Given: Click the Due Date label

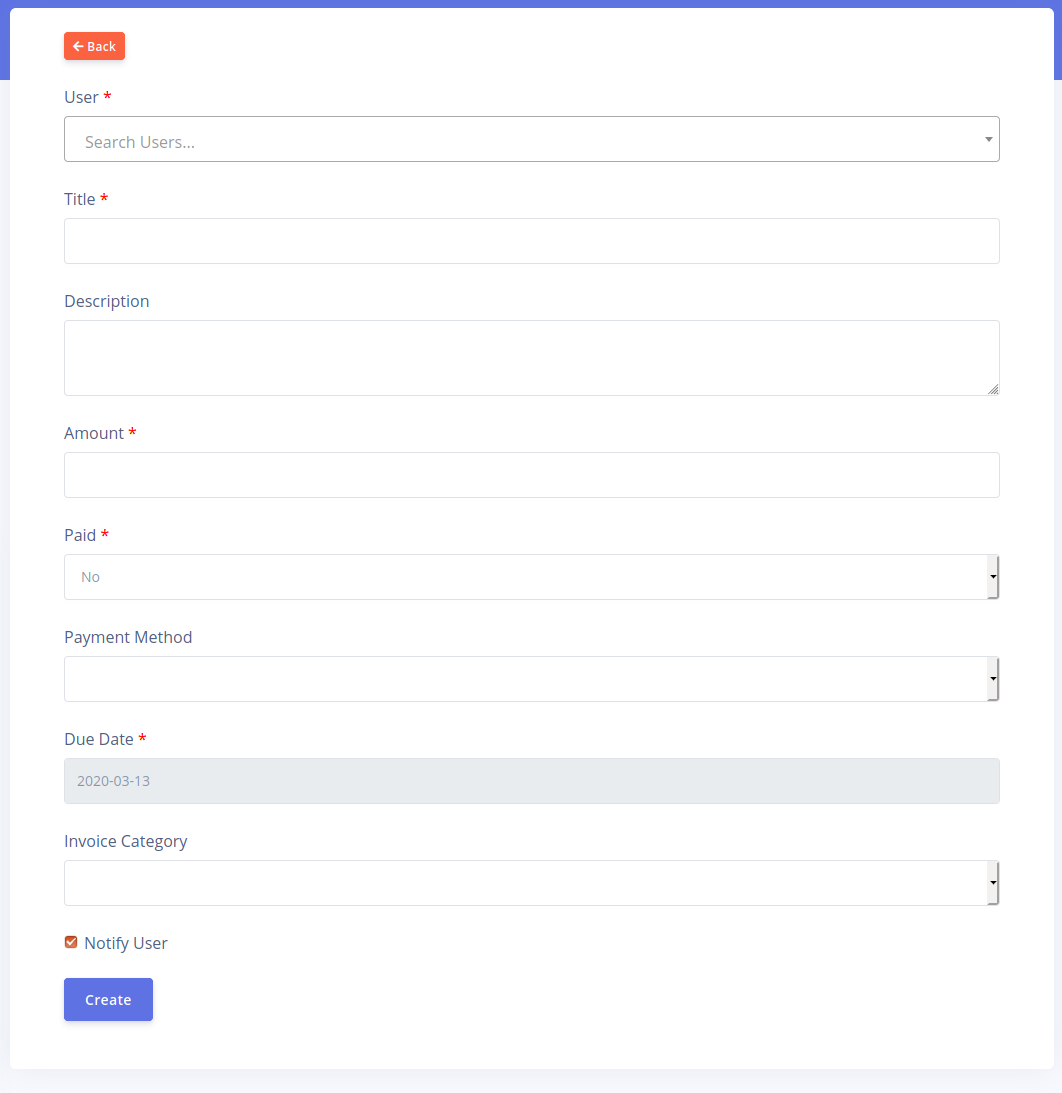Looking at the screenshot, I should (99, 739).
